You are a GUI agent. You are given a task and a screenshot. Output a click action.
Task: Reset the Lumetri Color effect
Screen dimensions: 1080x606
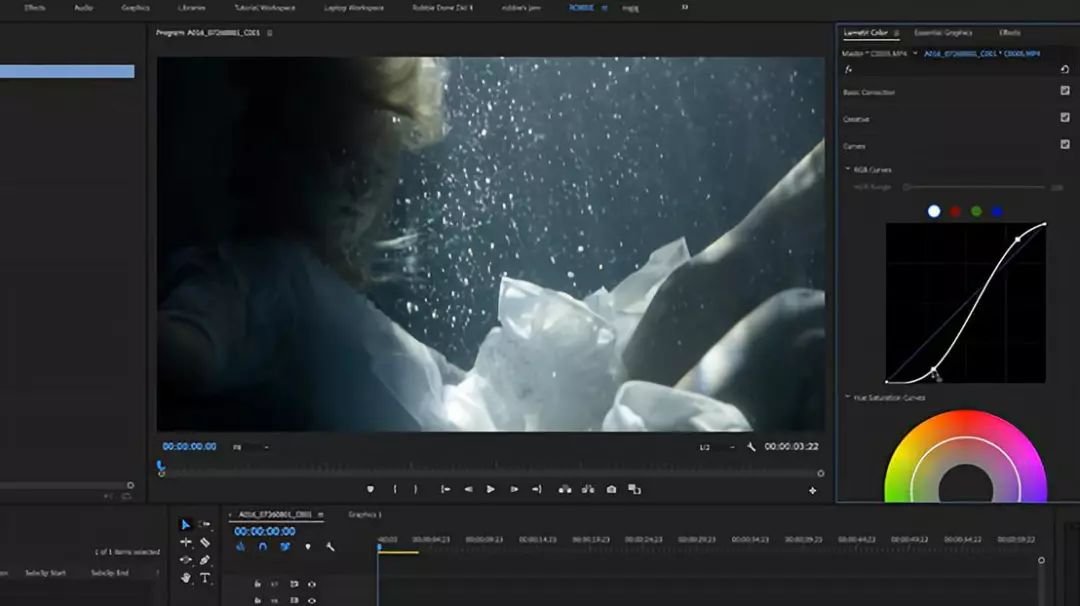coord(1064,70)
